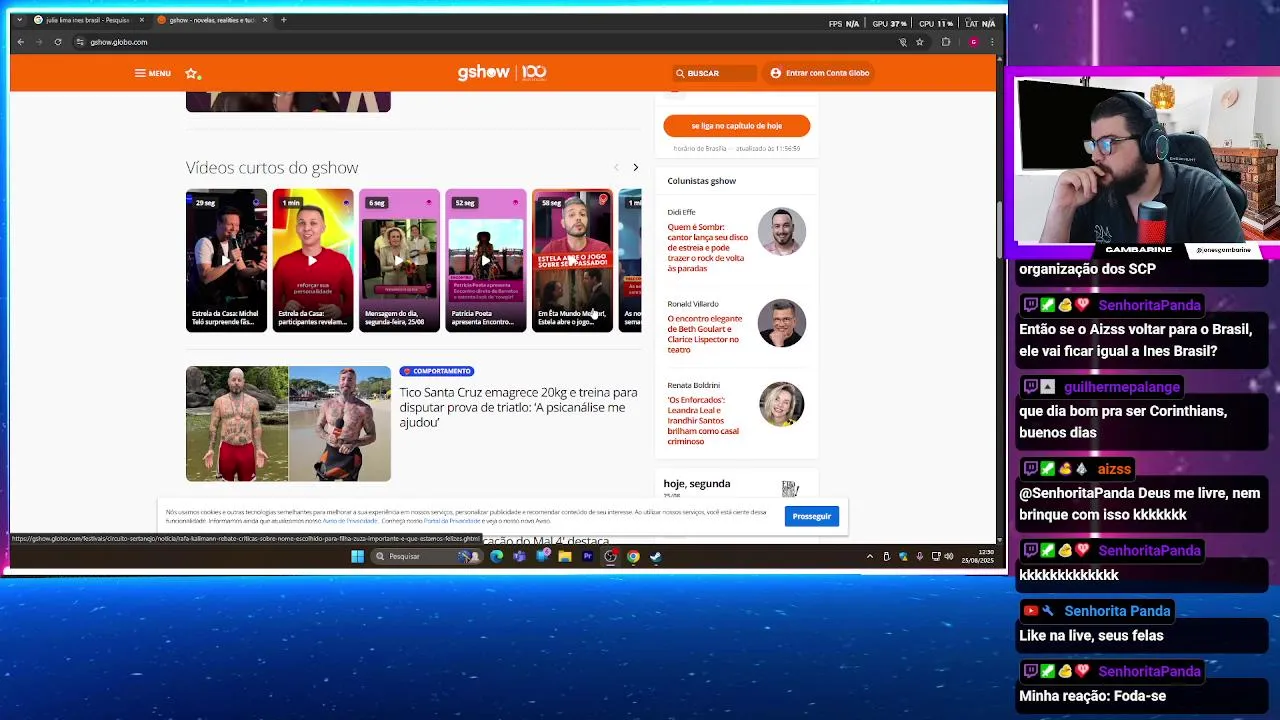
Task: Click 'se liga no capítulo de hoje' button
Action: click(736, 126)
